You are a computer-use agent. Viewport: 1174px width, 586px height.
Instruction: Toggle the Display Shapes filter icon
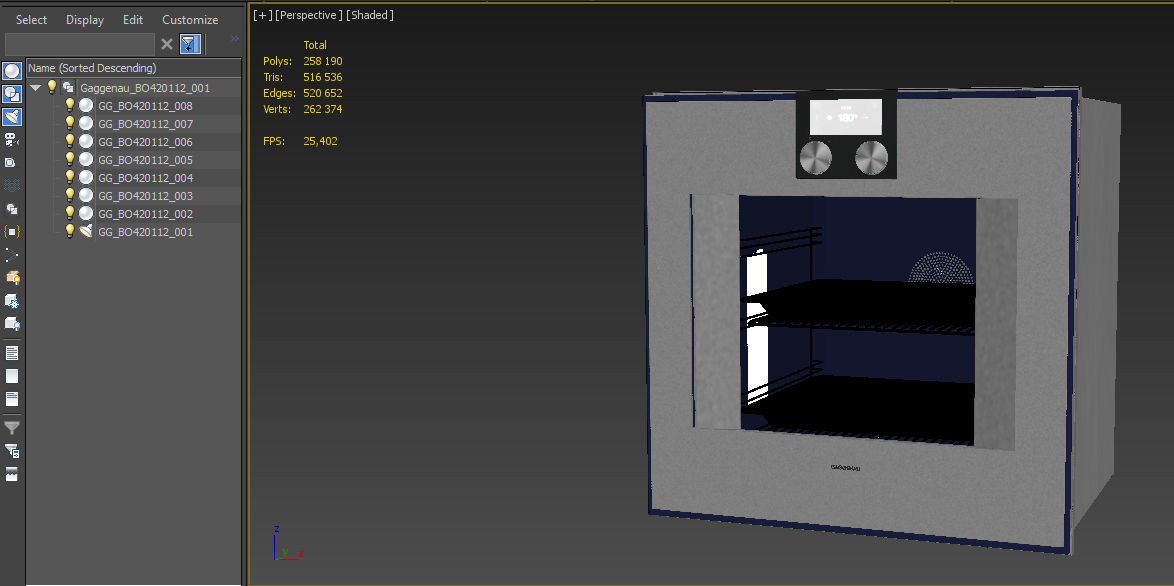tap(12, 94)
